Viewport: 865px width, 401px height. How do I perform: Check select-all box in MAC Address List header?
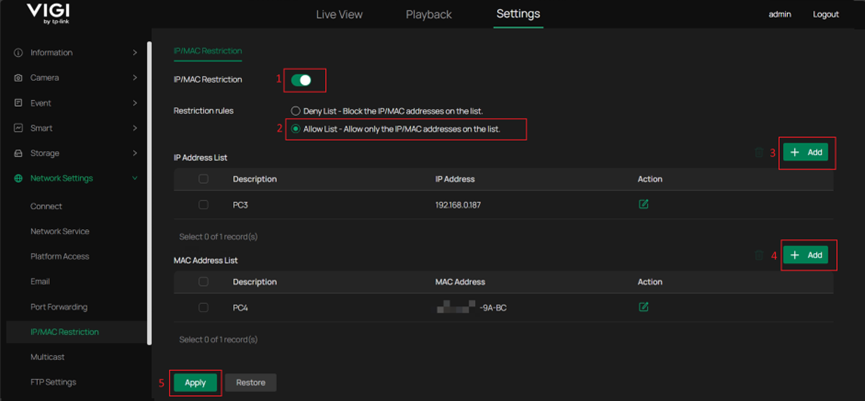203,281
